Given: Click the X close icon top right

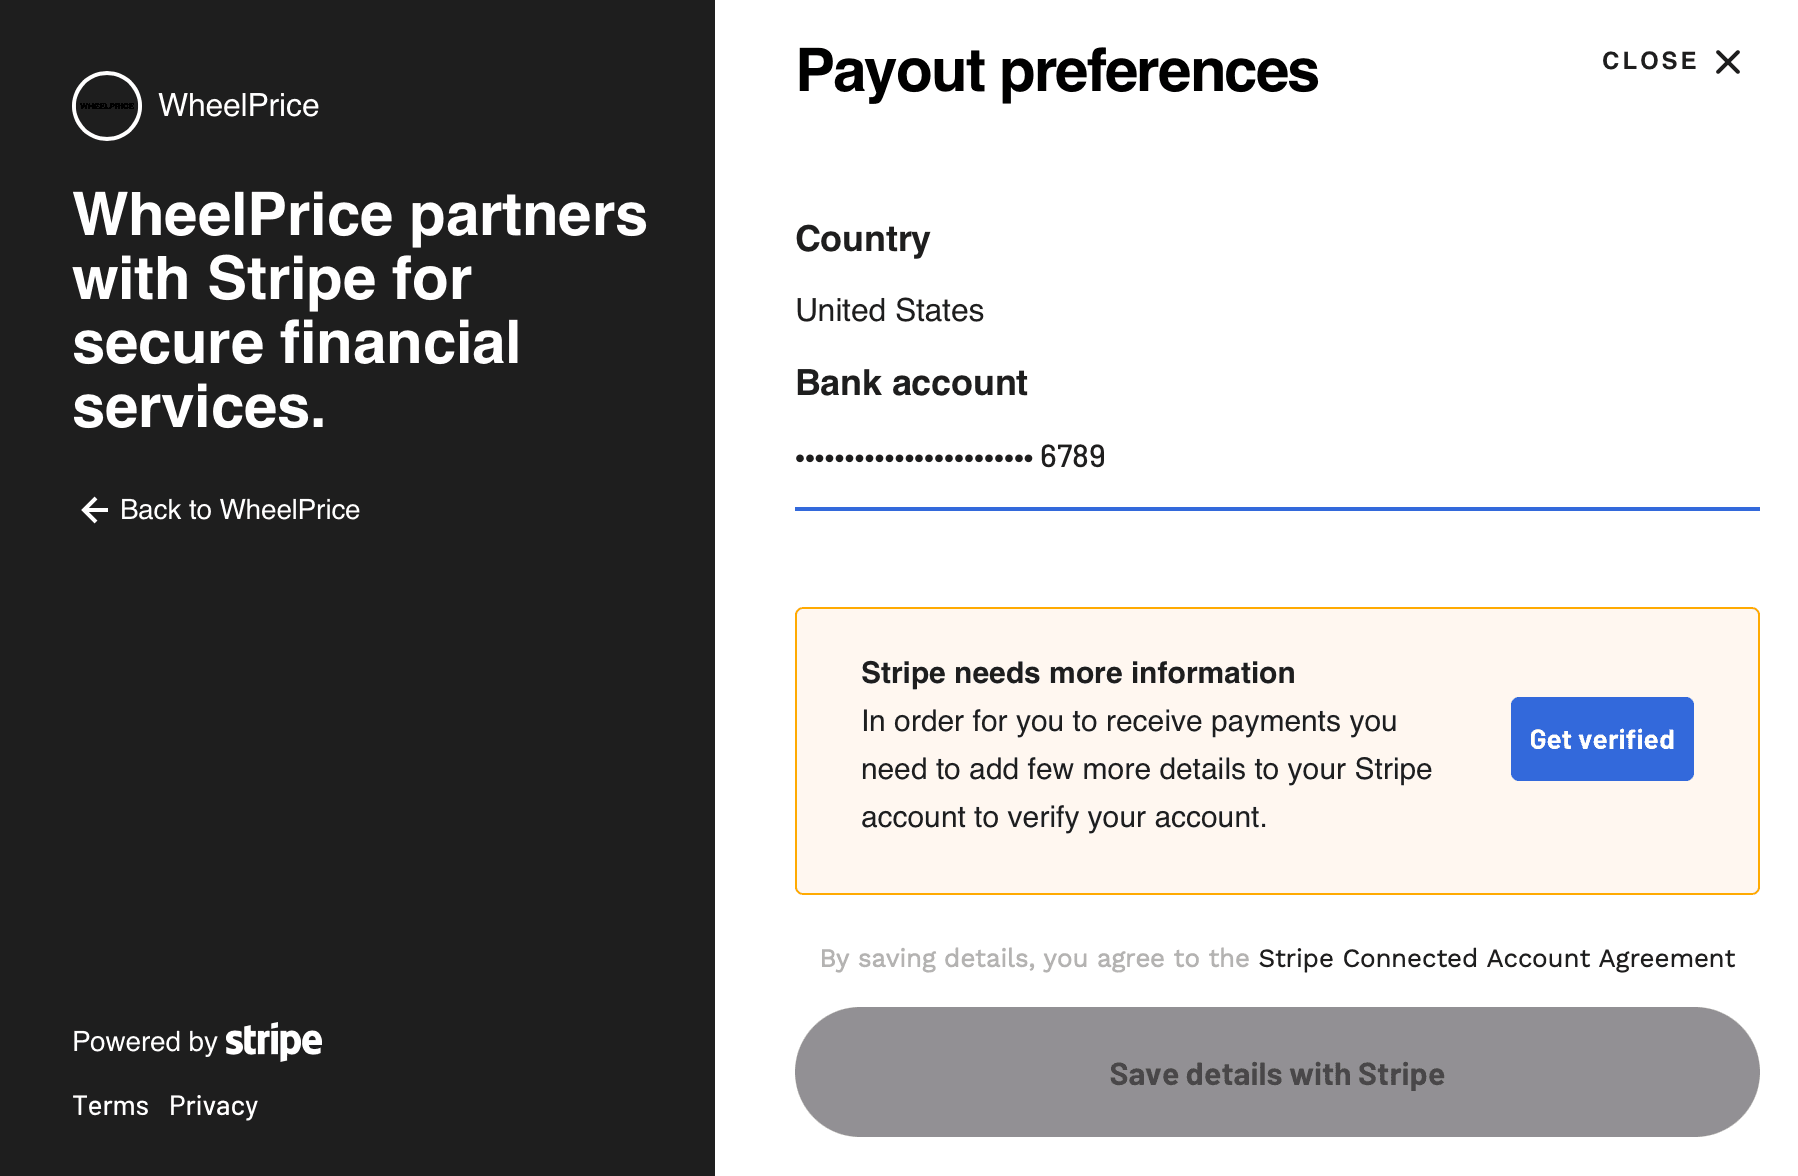Looking at the screenshot, I should pyautogui.click(x=1728, y=61).
